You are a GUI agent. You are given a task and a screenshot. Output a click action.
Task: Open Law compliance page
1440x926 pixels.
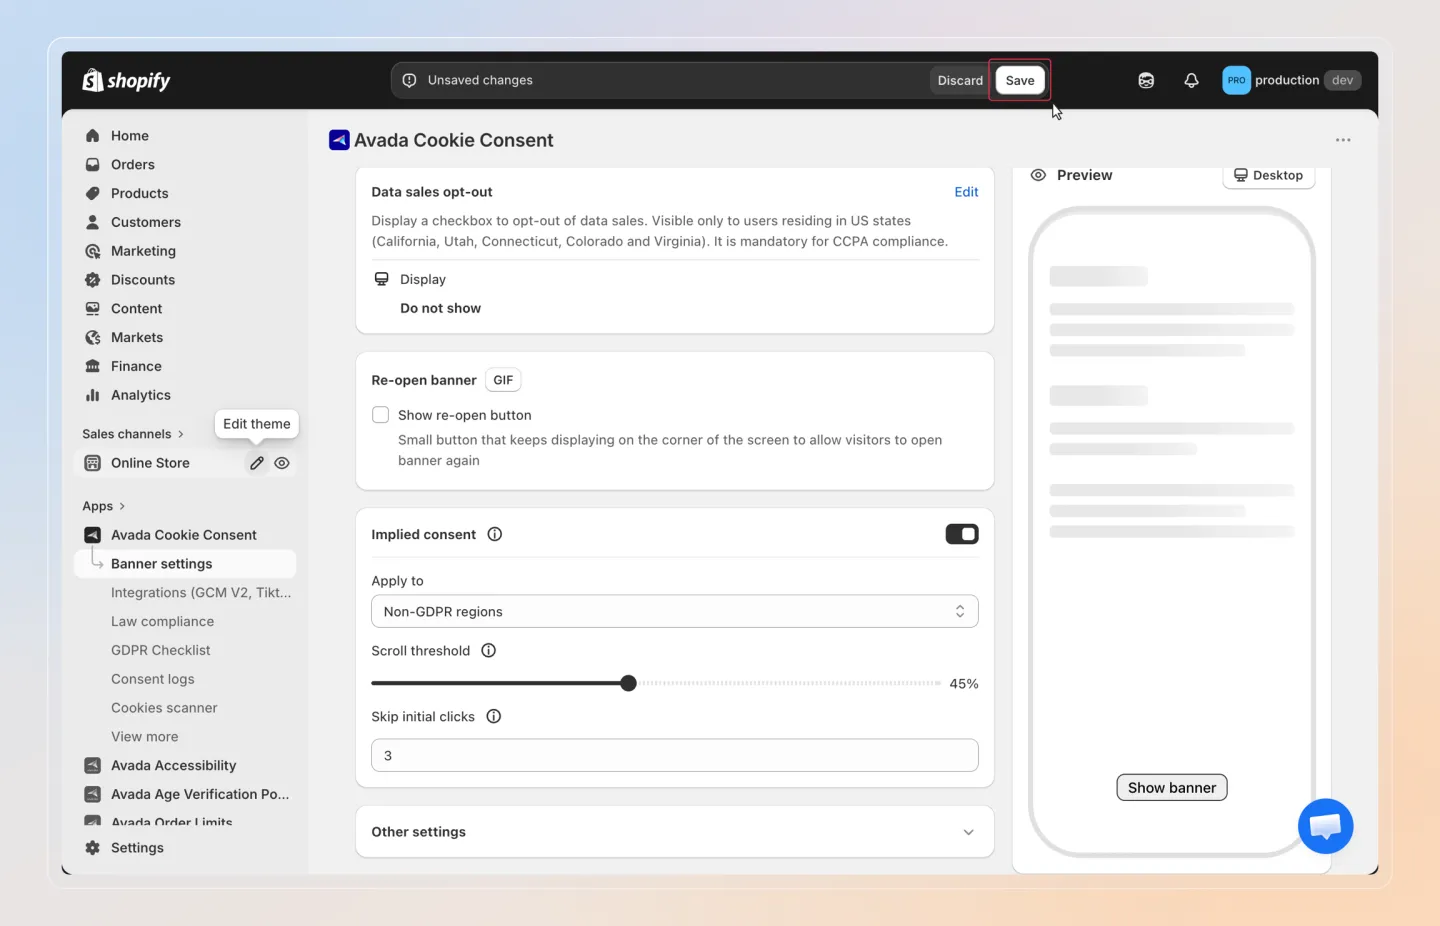[162, 622]
